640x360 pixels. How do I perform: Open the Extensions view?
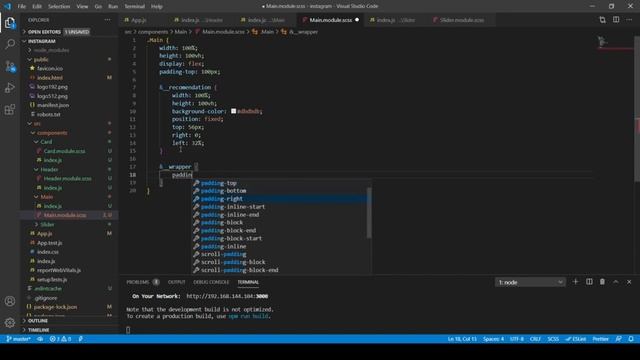[x=10, y=109]
